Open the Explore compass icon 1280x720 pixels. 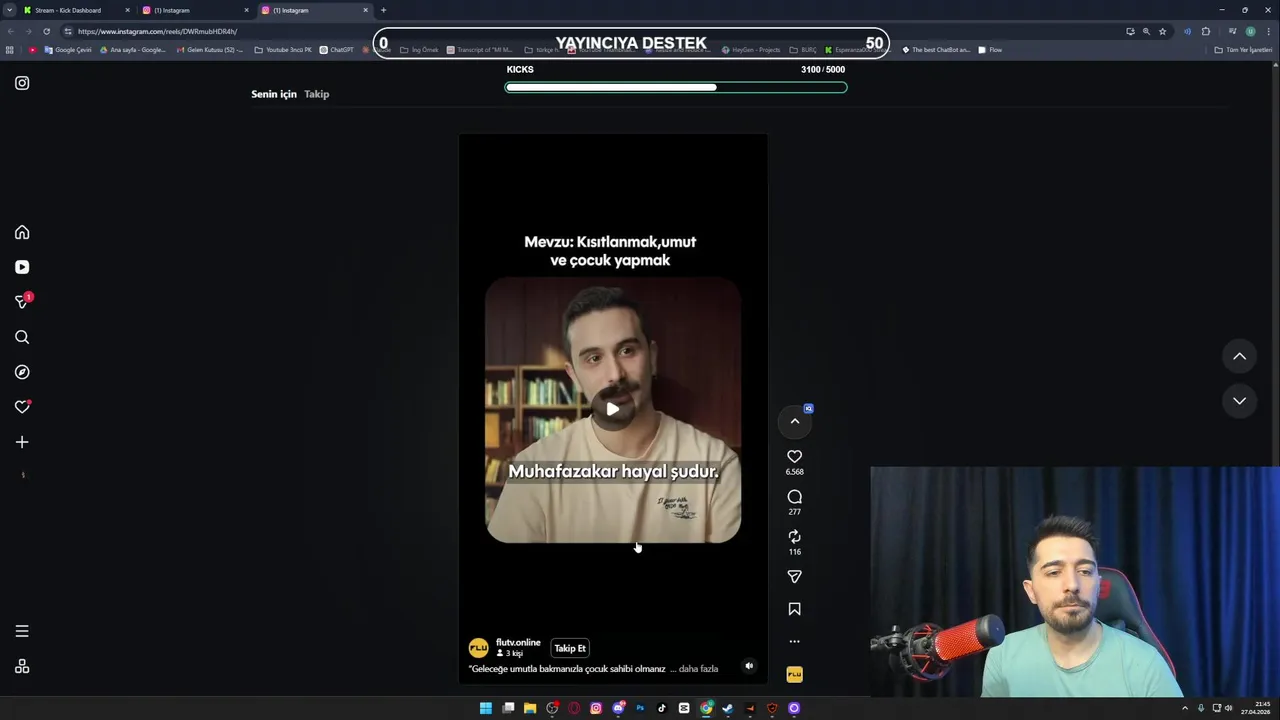click(x=22, y=372)
